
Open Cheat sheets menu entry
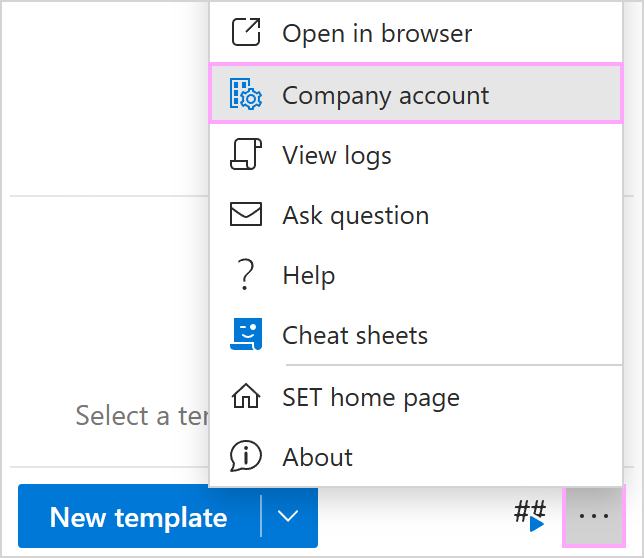416,335
